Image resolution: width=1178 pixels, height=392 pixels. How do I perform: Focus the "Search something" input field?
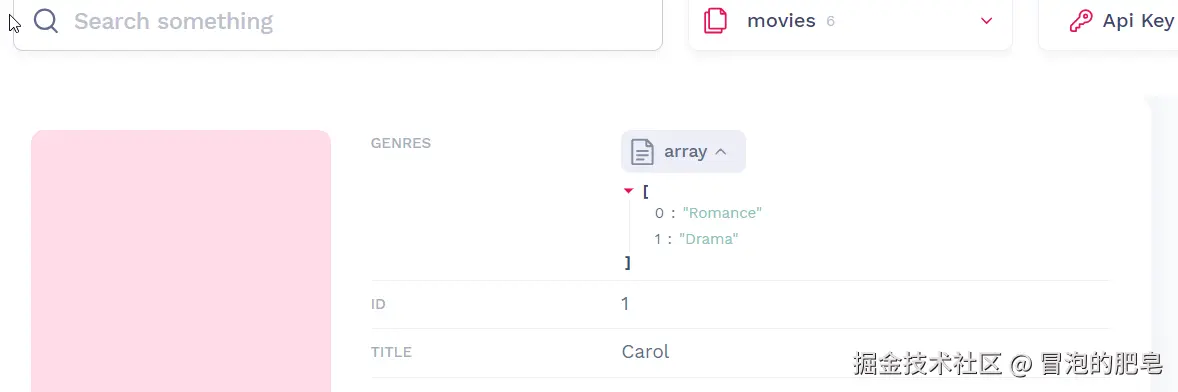pyautogui.click(x=338, y=22)
